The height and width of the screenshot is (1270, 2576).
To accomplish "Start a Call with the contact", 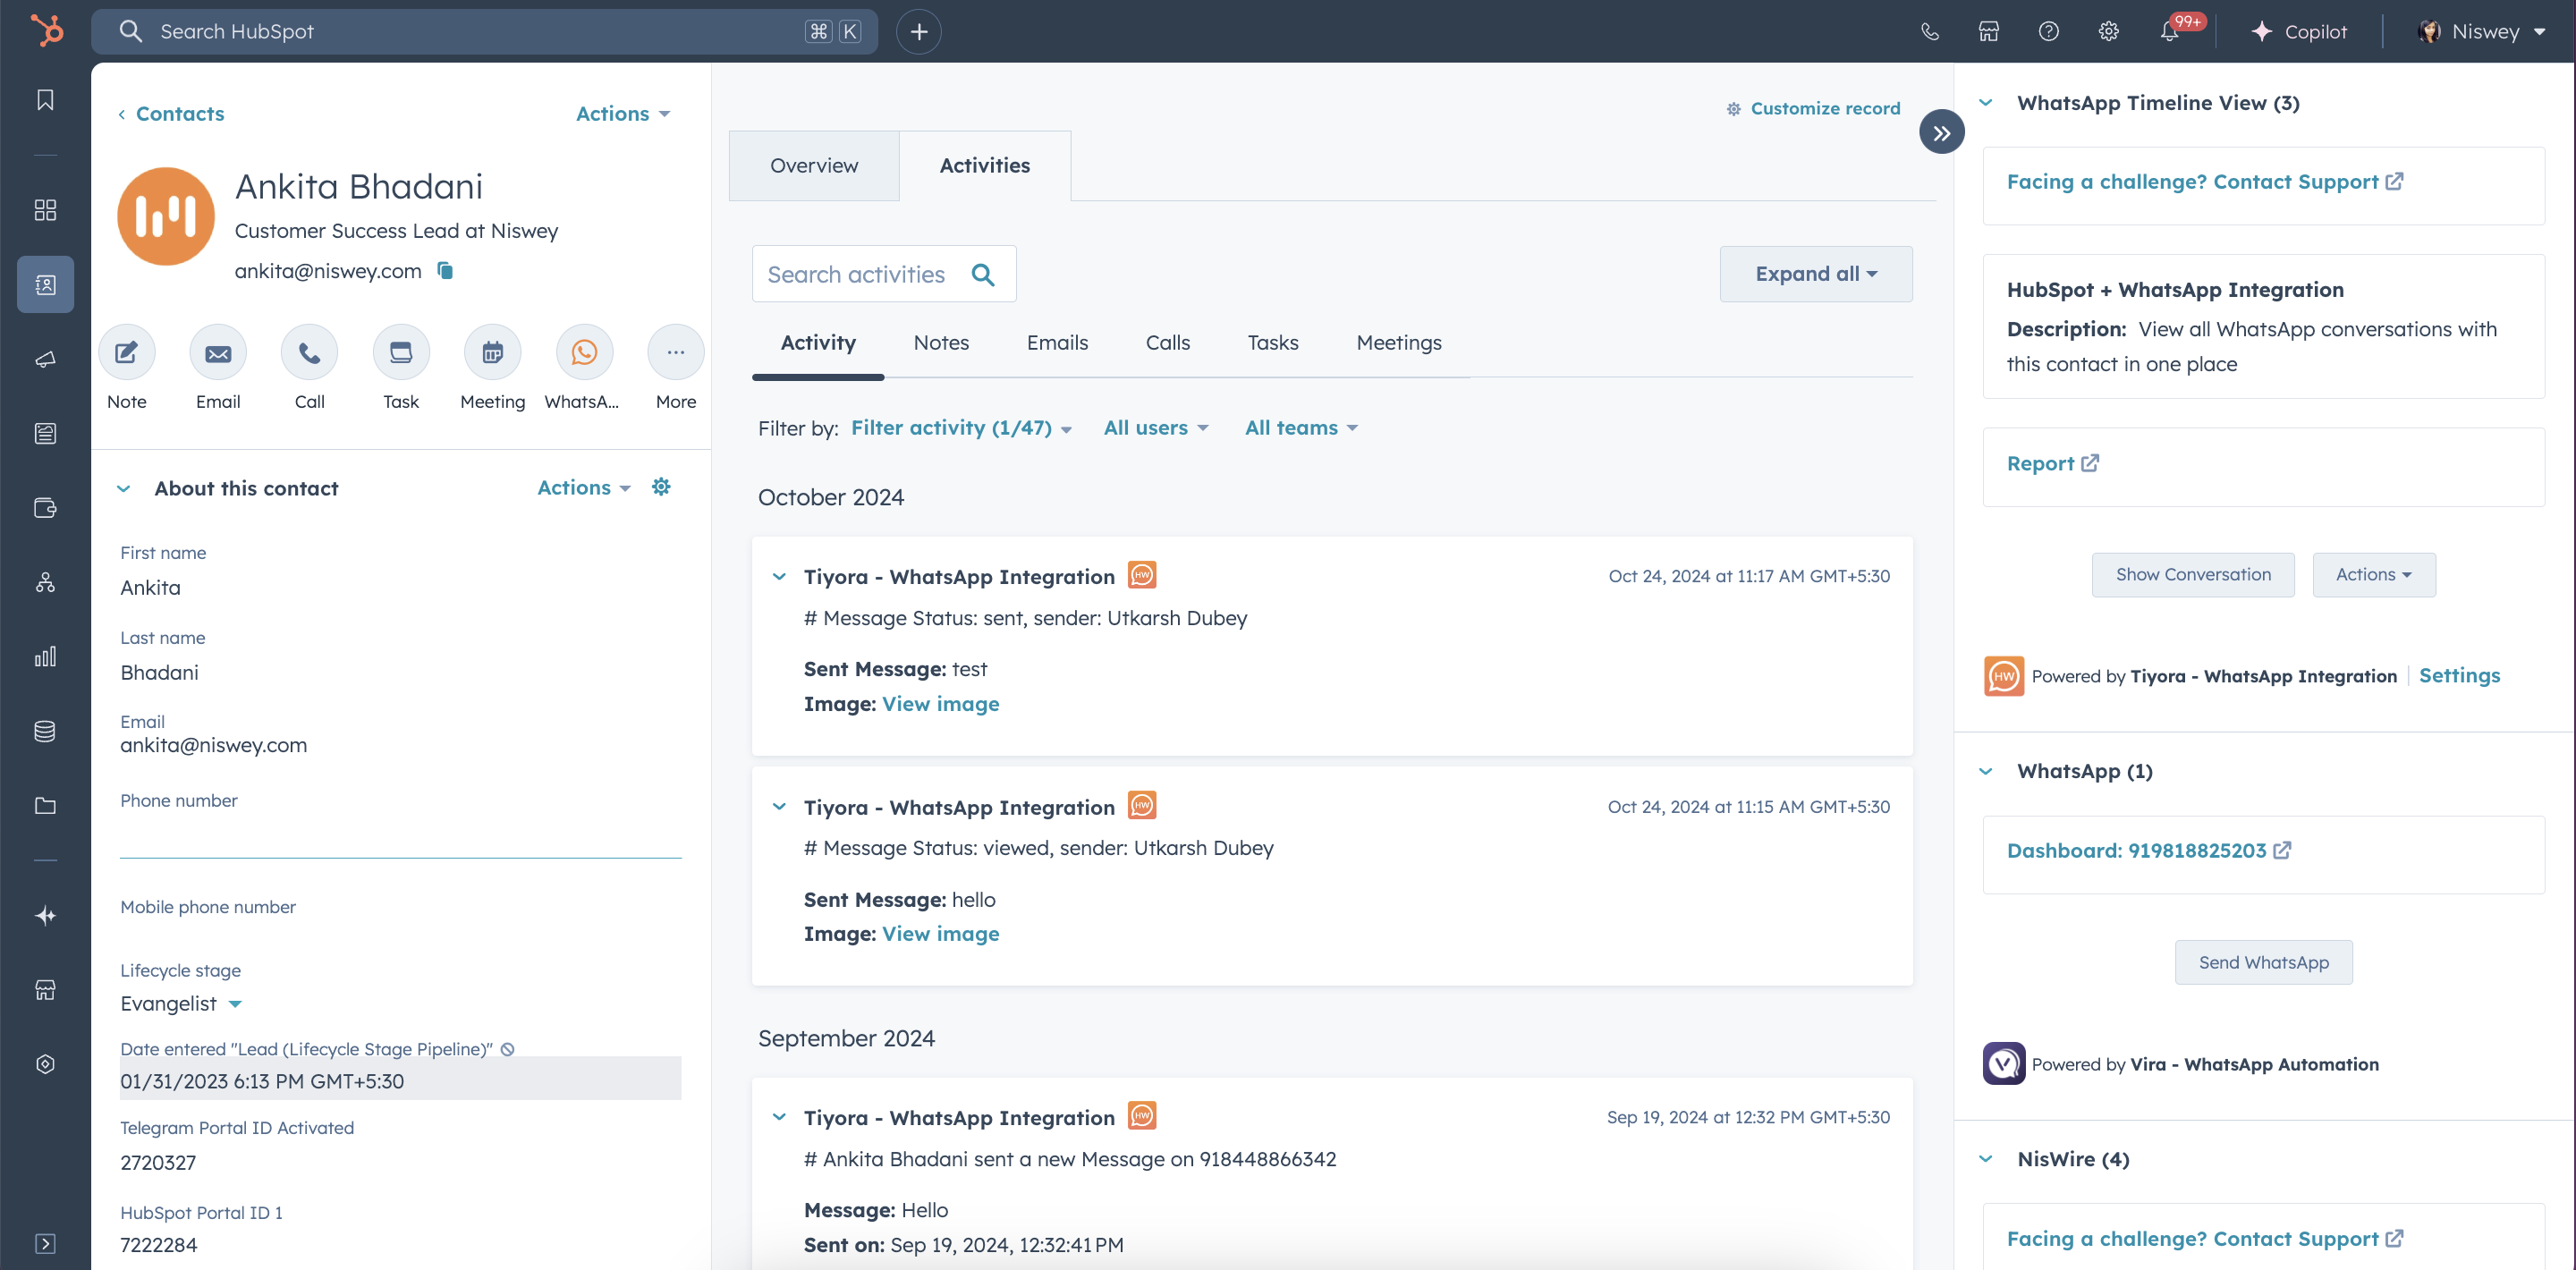I will click(x=310, y=353).
